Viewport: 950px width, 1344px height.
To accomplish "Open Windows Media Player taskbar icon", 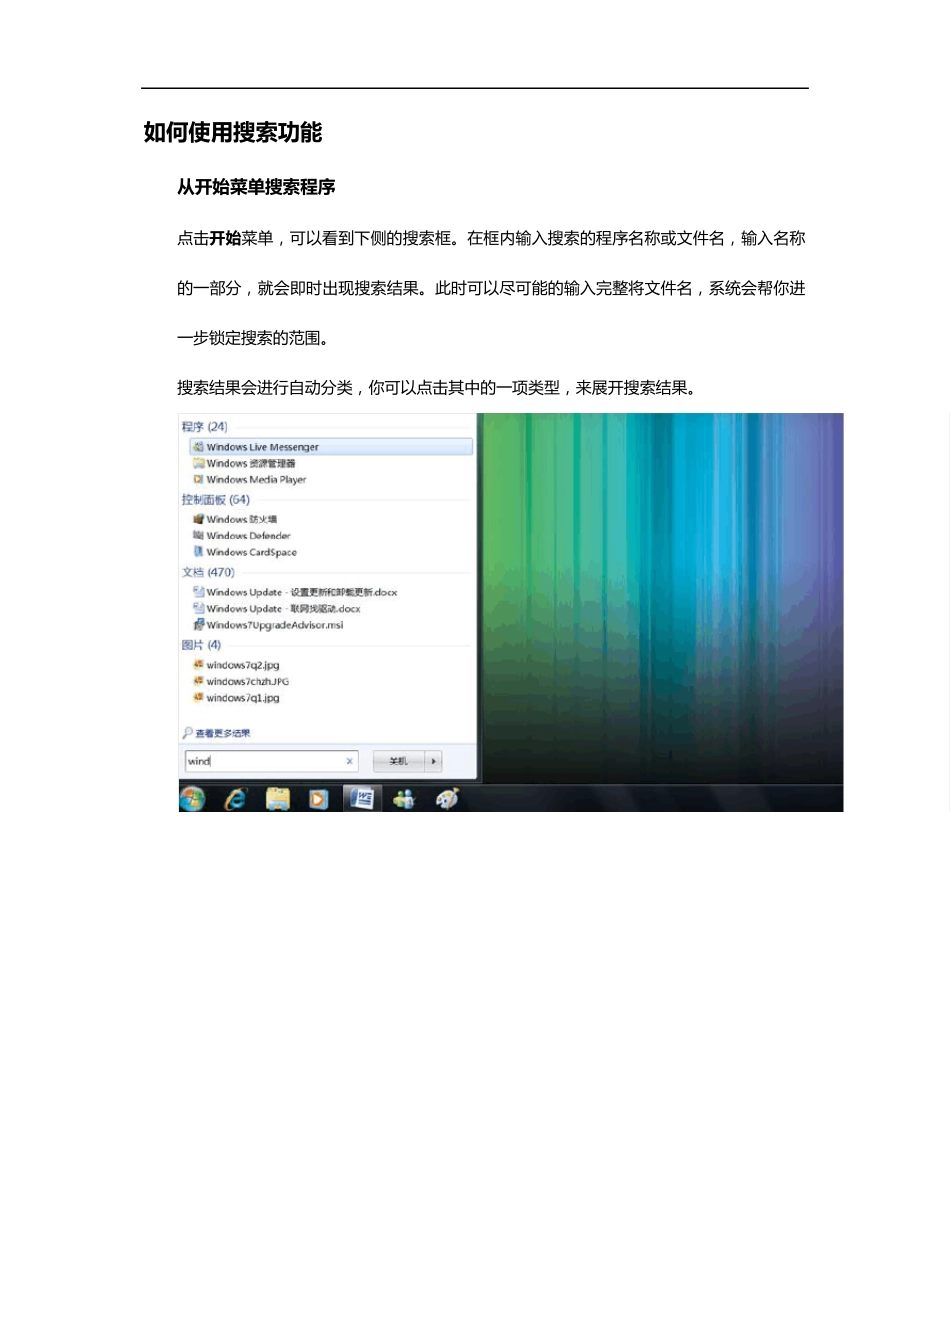I will [x=318, y=798].
